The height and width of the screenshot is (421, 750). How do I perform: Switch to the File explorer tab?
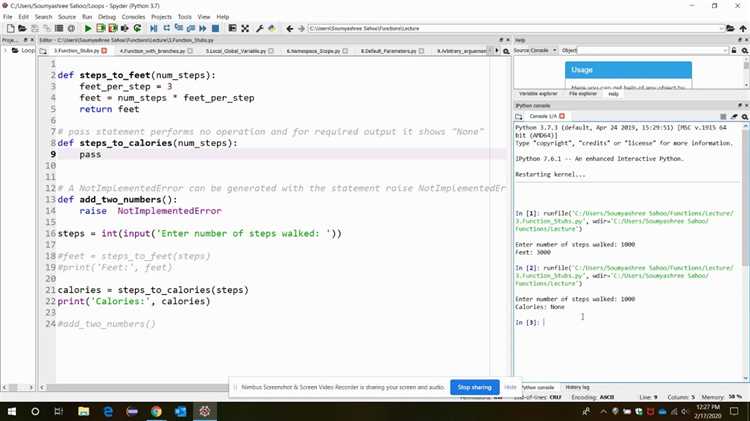click(583, 94)
